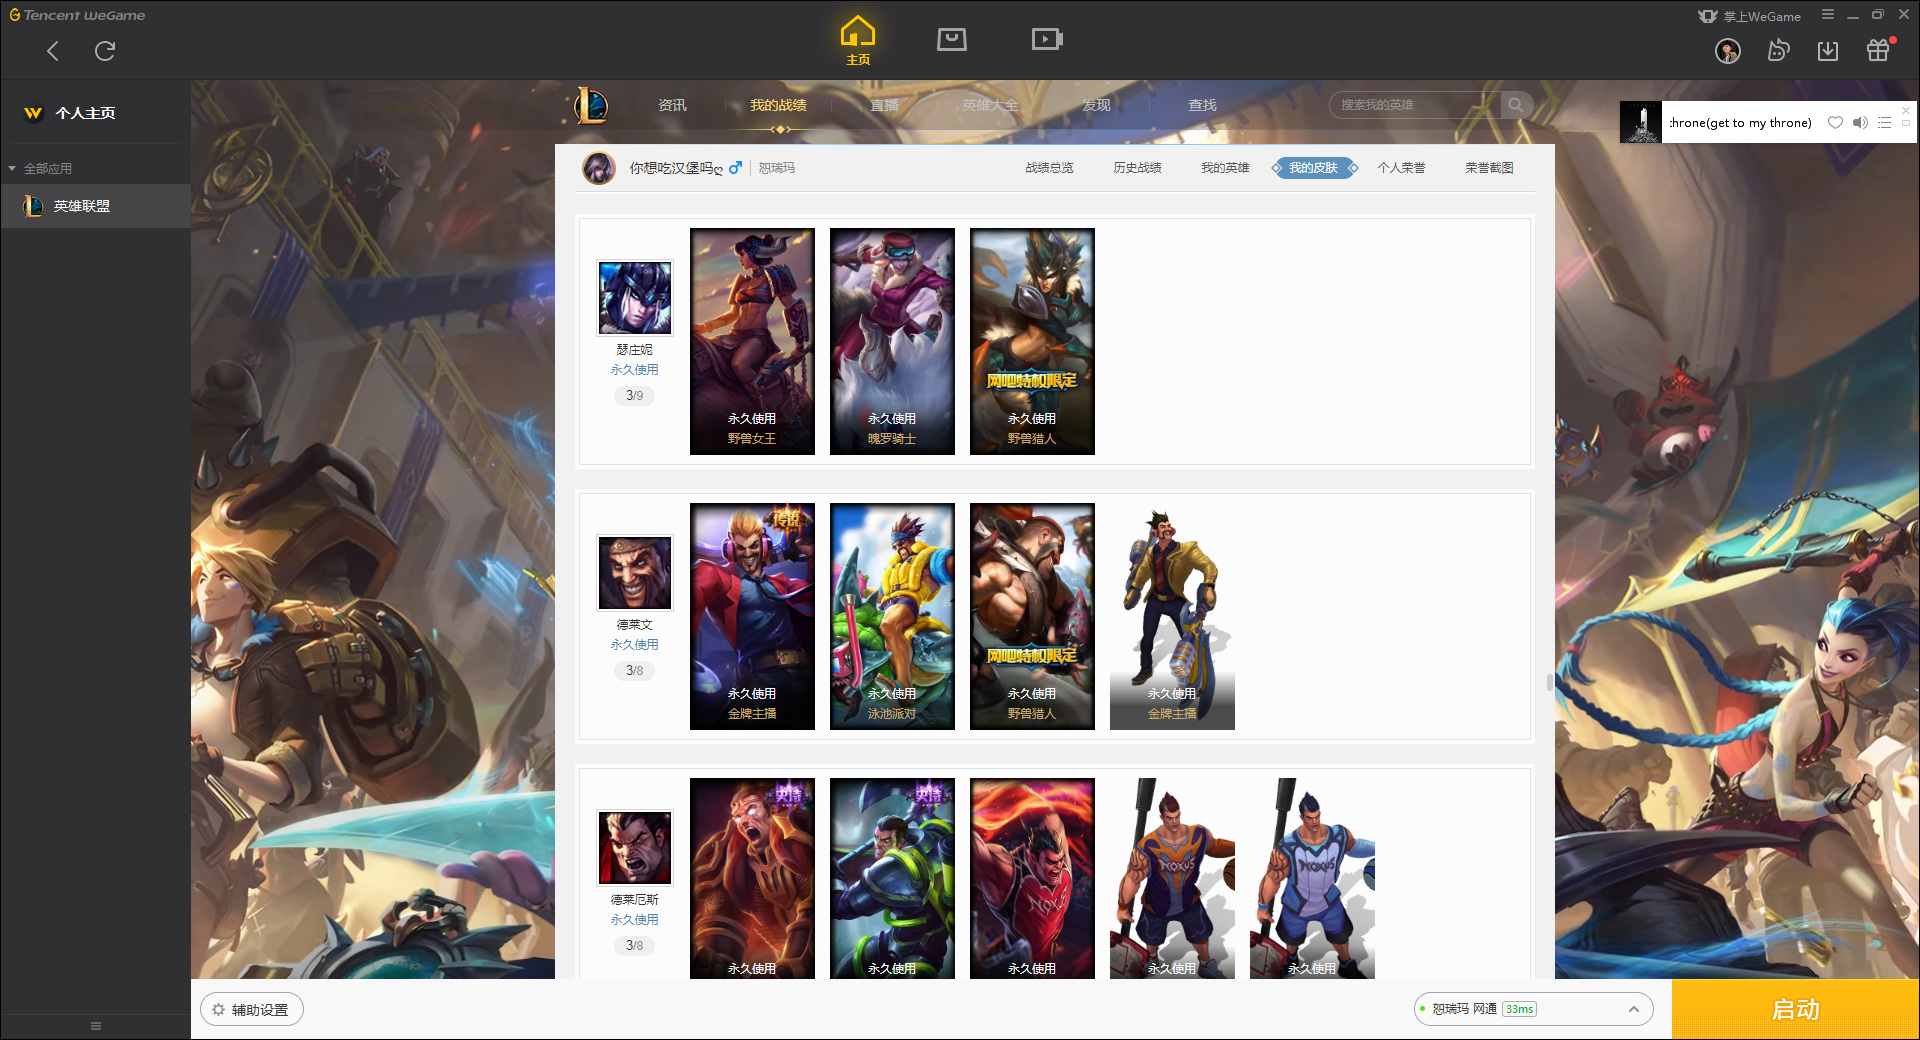Click the 德莱厄斯 champion portrait
The image size is (1920, 1040).
tap(635, 848)
